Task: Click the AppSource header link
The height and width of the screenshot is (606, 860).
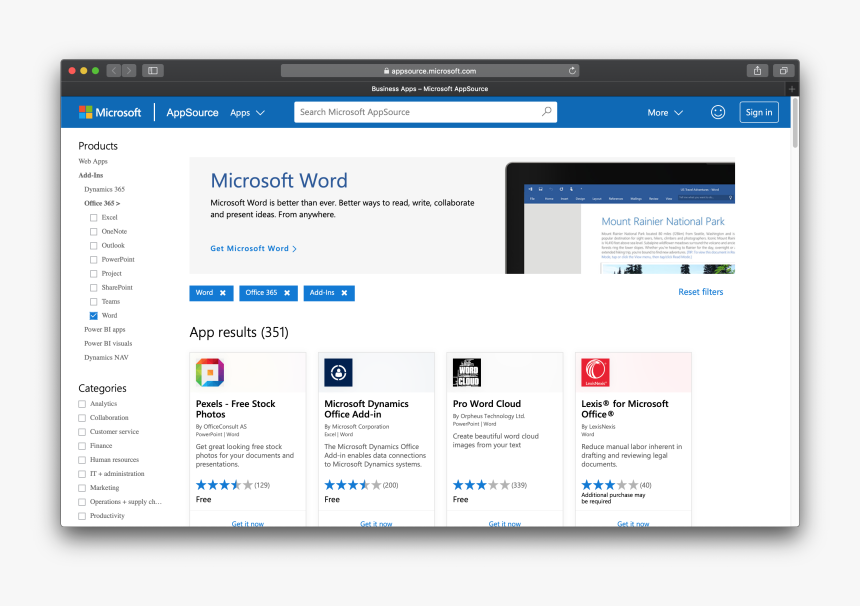Action: pos(193,112)
